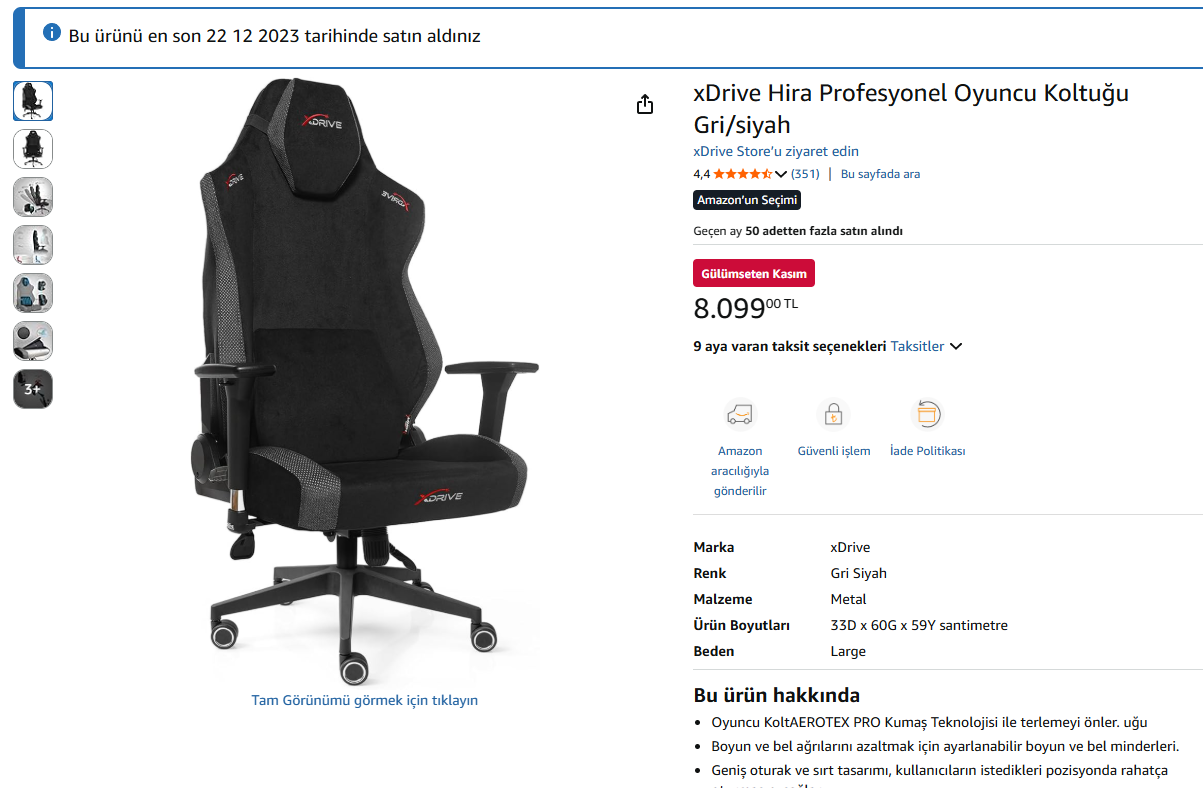Click the Bu sayfada ara link
Image resolution: width=1203 pixels, height=788 pixels.
(880, 174)
